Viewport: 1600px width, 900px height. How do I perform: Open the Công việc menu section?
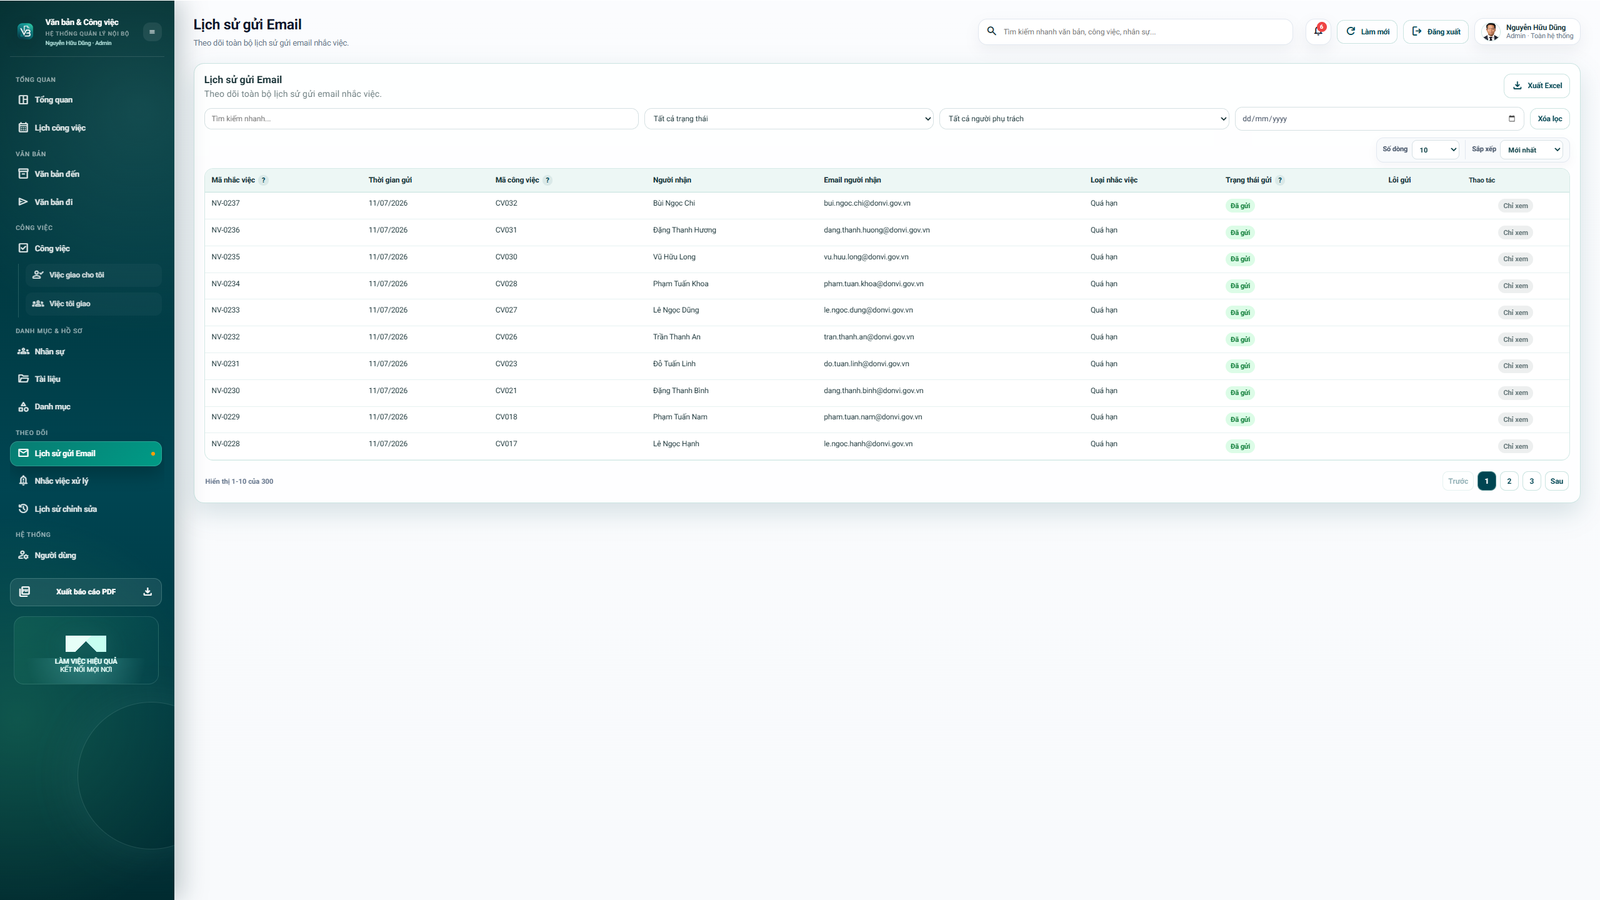click(86, 248)
